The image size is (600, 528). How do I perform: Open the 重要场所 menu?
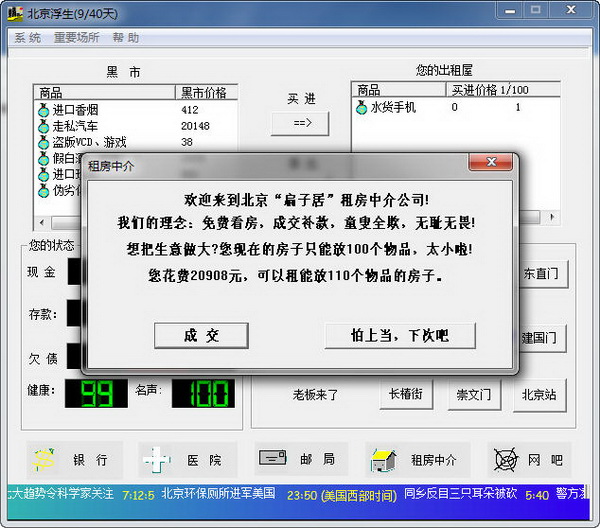tap(76, 37)
